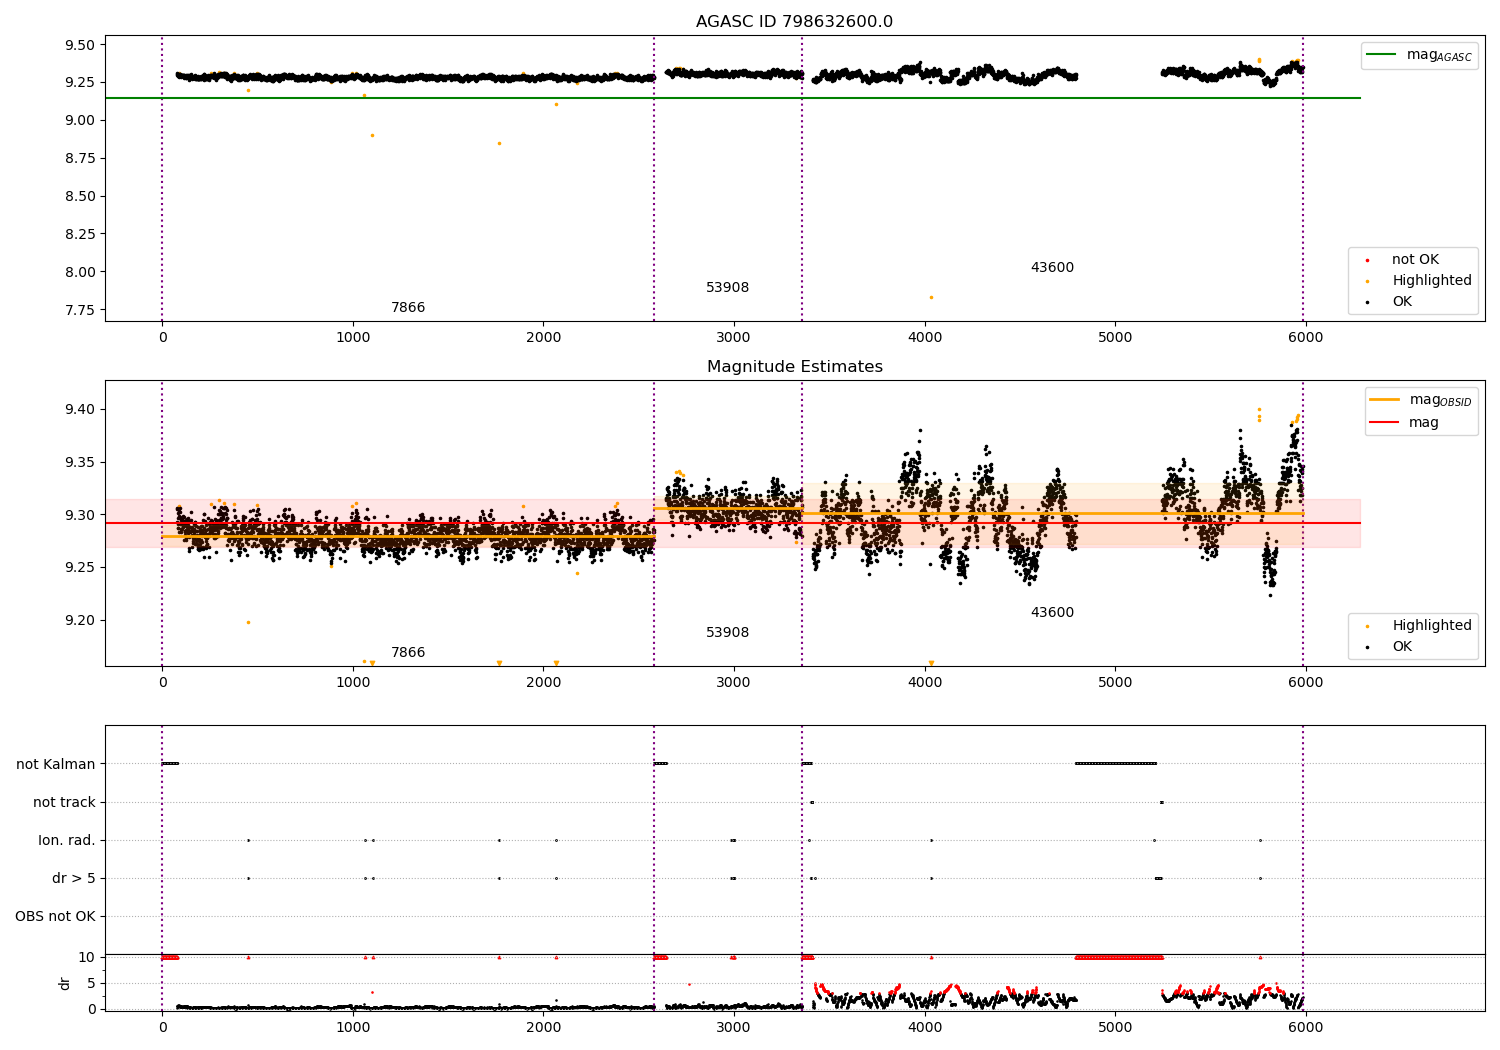Click the 'Magnitude Estimates' subplot title
This screenshot has width=1500, height=1050.
(x=794, y=367)
